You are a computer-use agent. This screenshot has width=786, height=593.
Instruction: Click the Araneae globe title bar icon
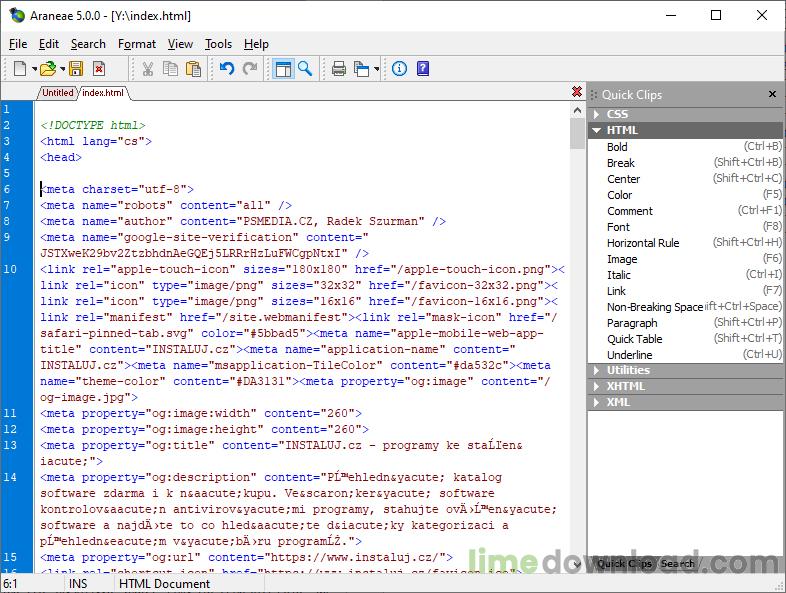coord(17,16)
